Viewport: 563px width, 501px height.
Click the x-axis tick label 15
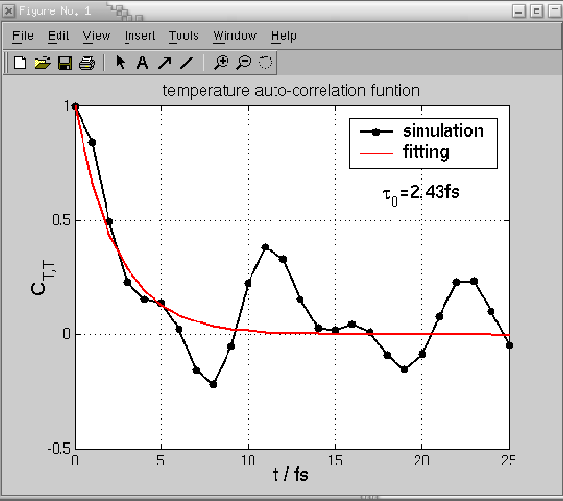[335, 460]
